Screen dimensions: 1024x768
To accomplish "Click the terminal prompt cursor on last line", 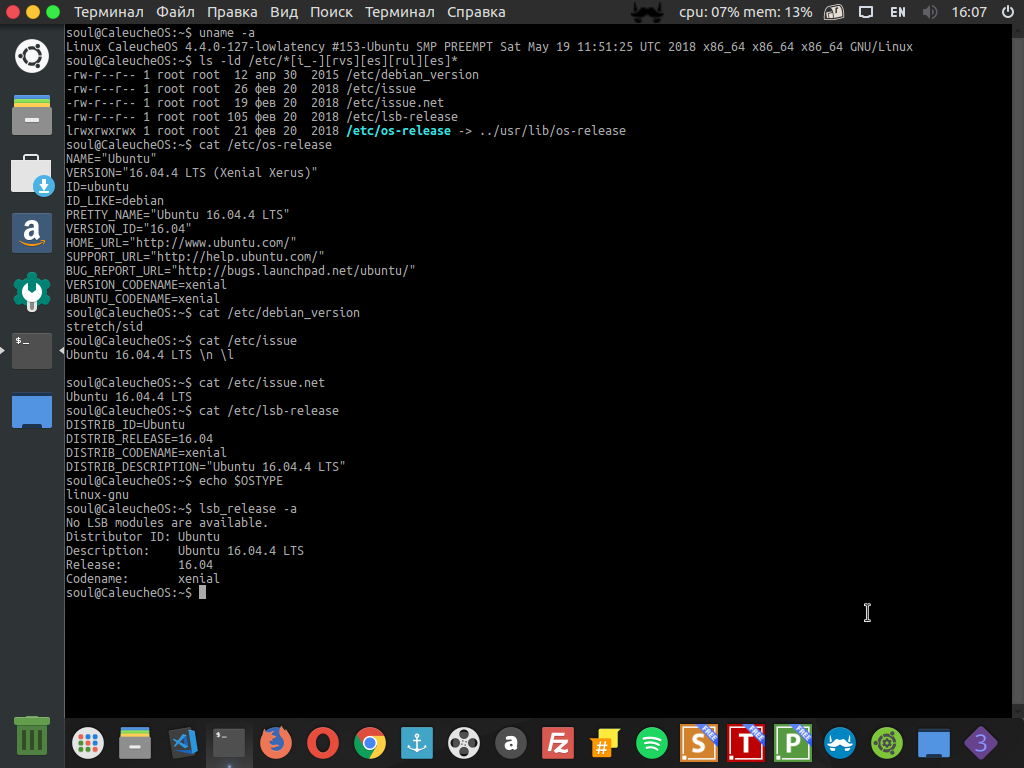I will pos(202,592).
